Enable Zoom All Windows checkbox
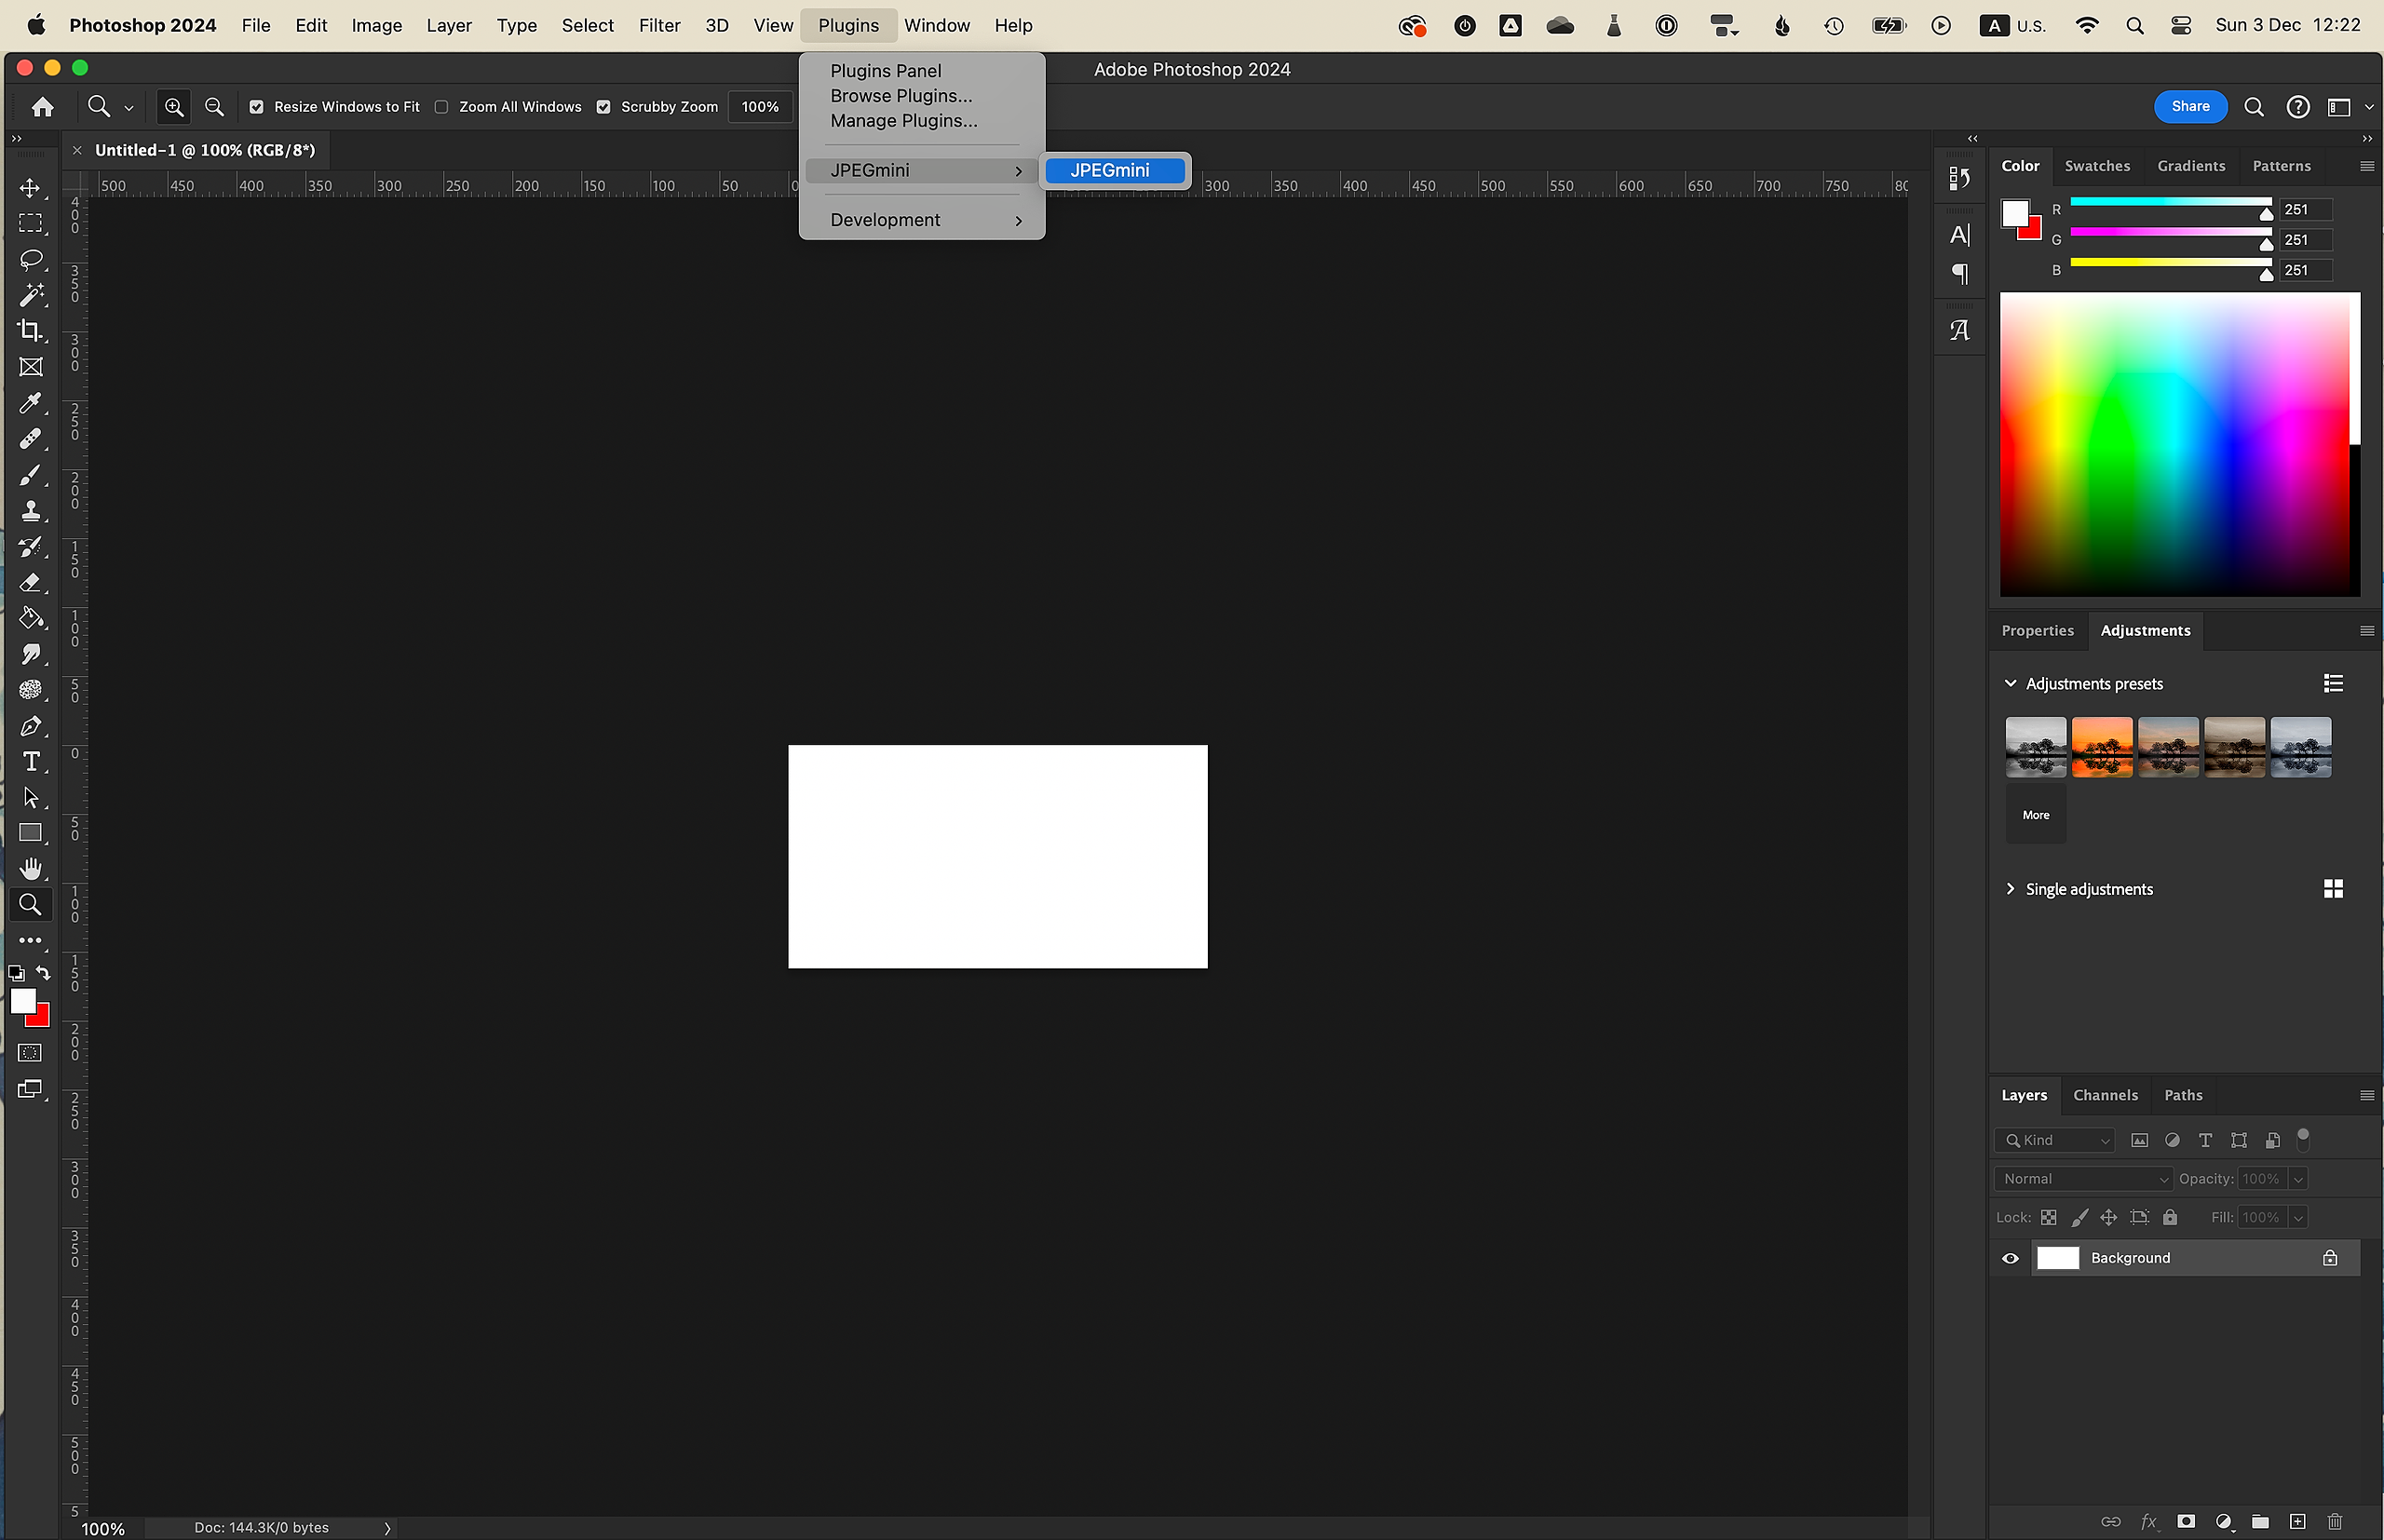The width and height of the screenshot is (2384, 1540). [x=441, y=107]
